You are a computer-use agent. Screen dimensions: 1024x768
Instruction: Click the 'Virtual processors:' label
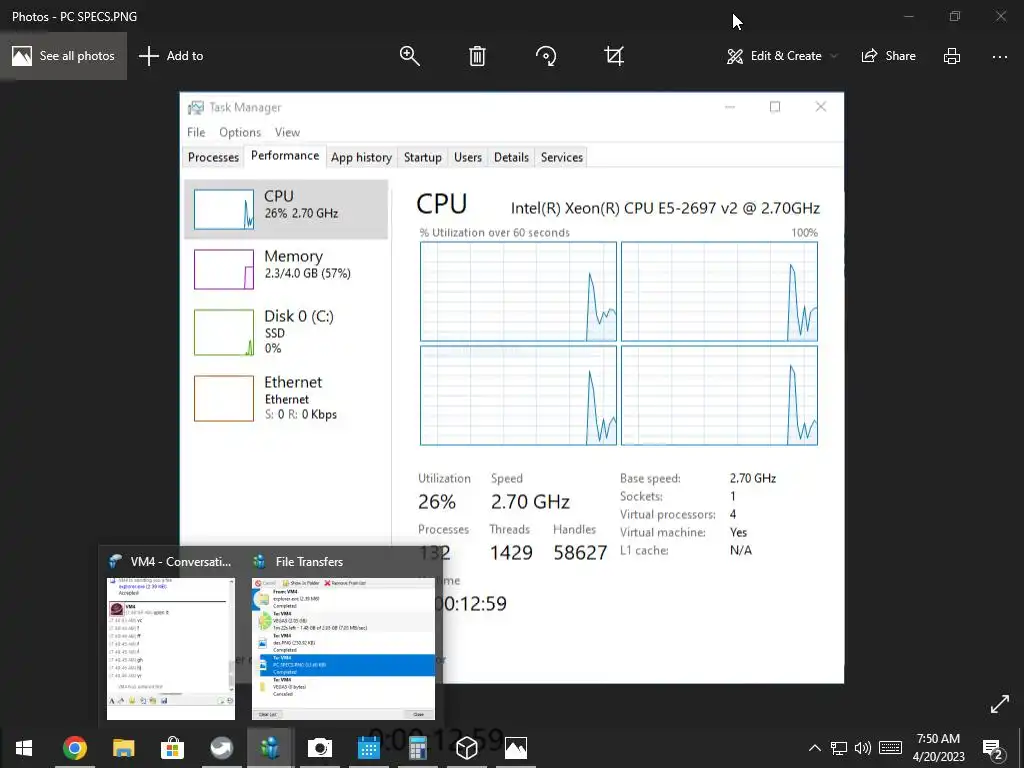[x=667, y=515]
